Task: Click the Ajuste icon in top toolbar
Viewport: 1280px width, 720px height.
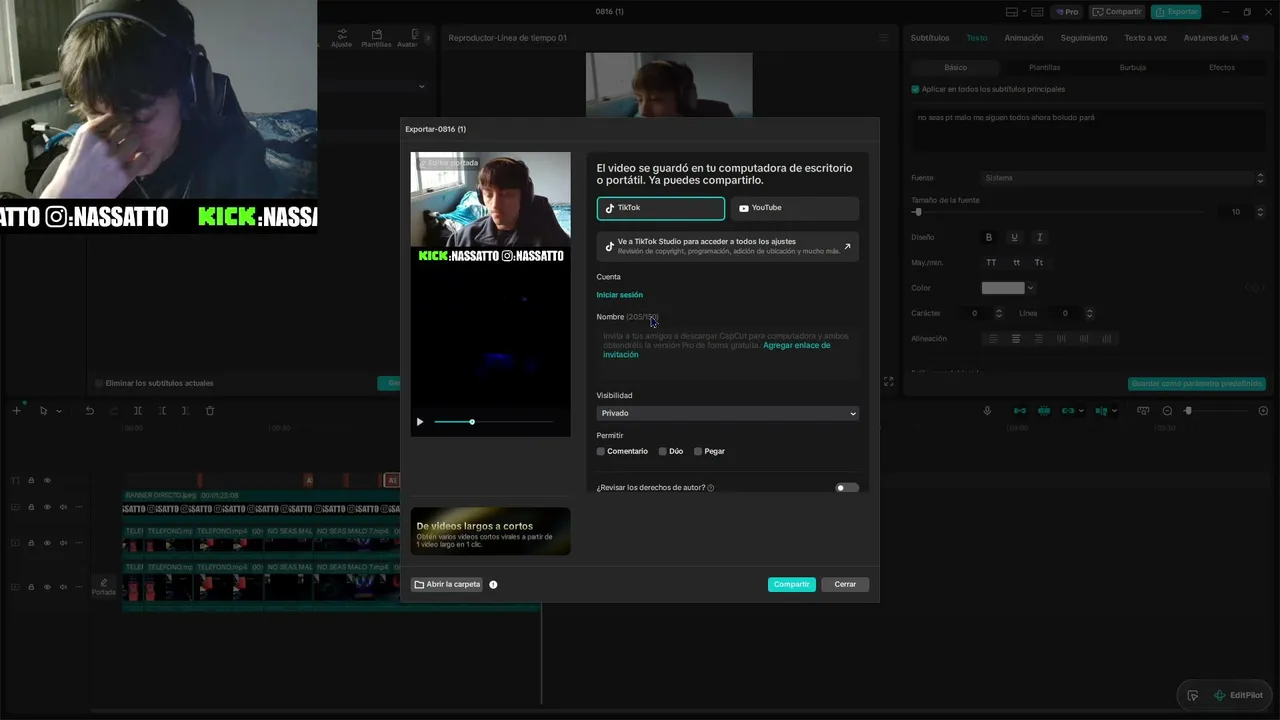Action: point(342,38)
